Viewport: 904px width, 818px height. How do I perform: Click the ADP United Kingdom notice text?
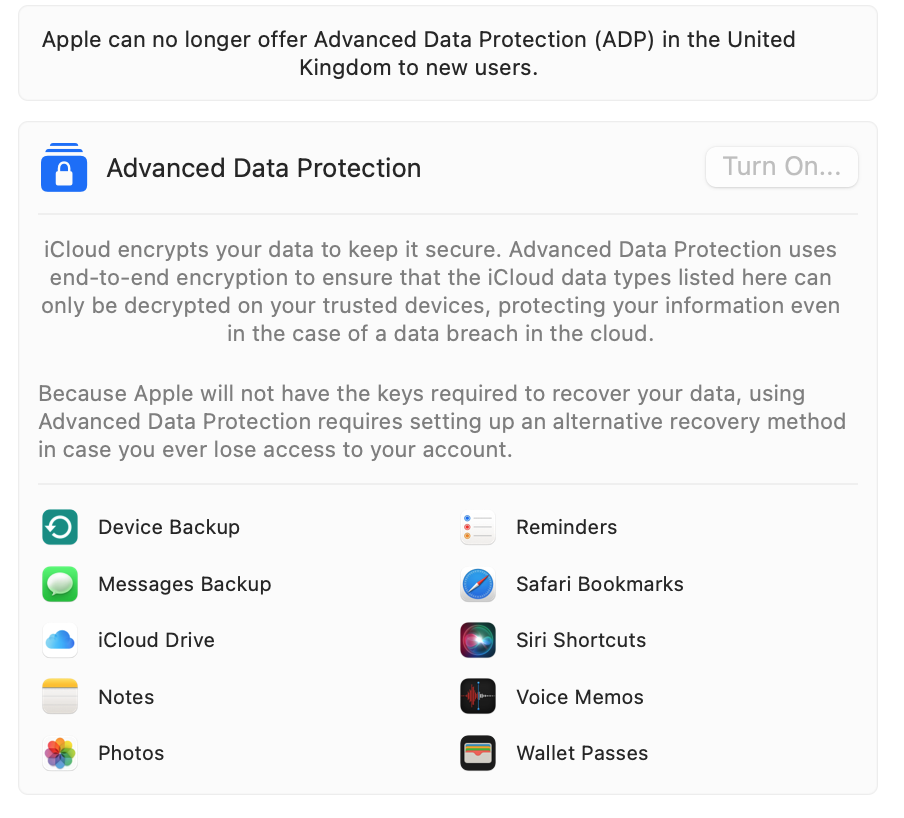[x=419, y=54]
